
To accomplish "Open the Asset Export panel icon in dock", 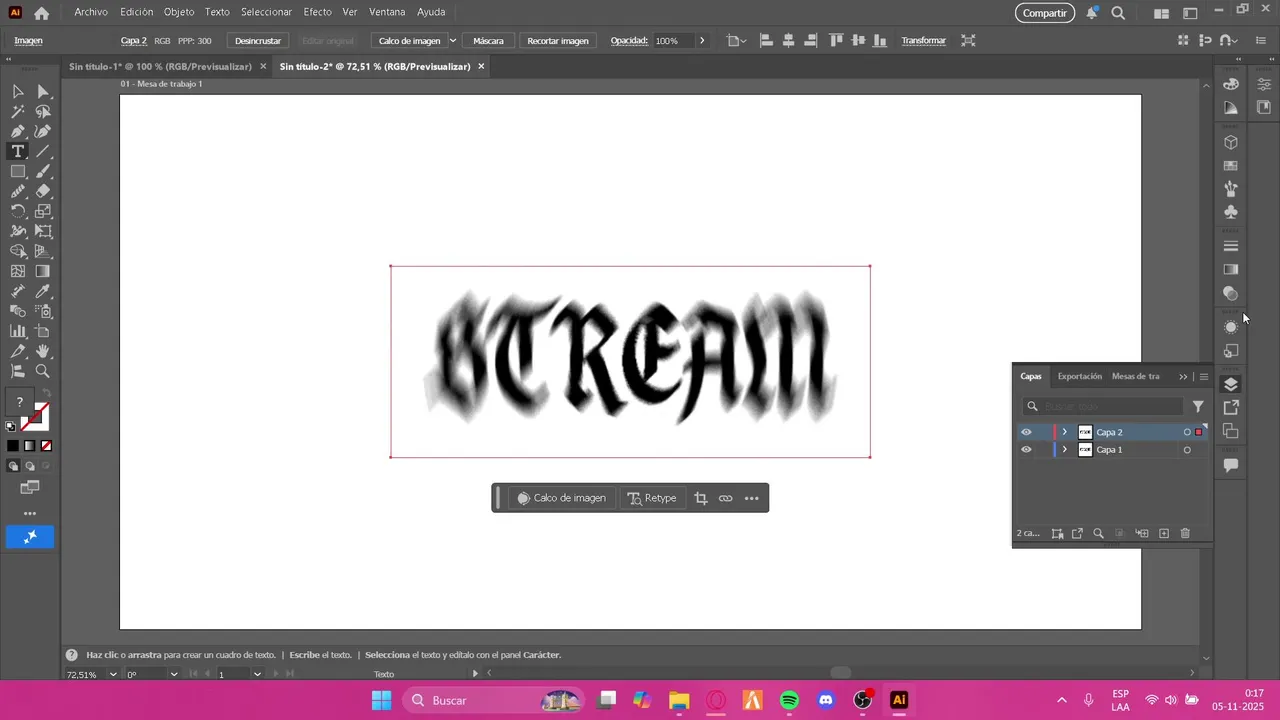I will coord(1231,407).
